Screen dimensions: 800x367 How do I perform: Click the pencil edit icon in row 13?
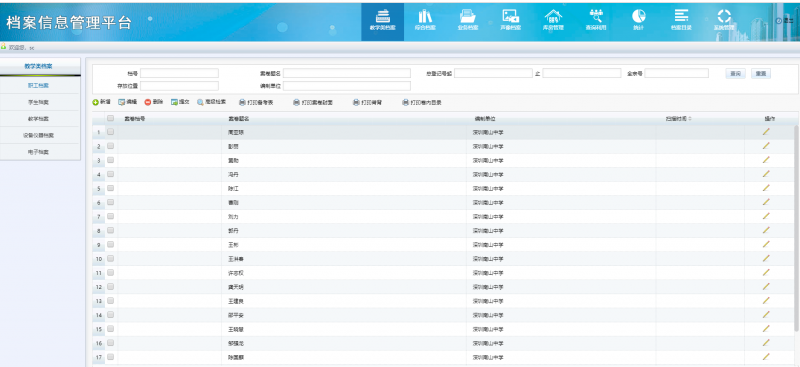(x=766, y=301)
